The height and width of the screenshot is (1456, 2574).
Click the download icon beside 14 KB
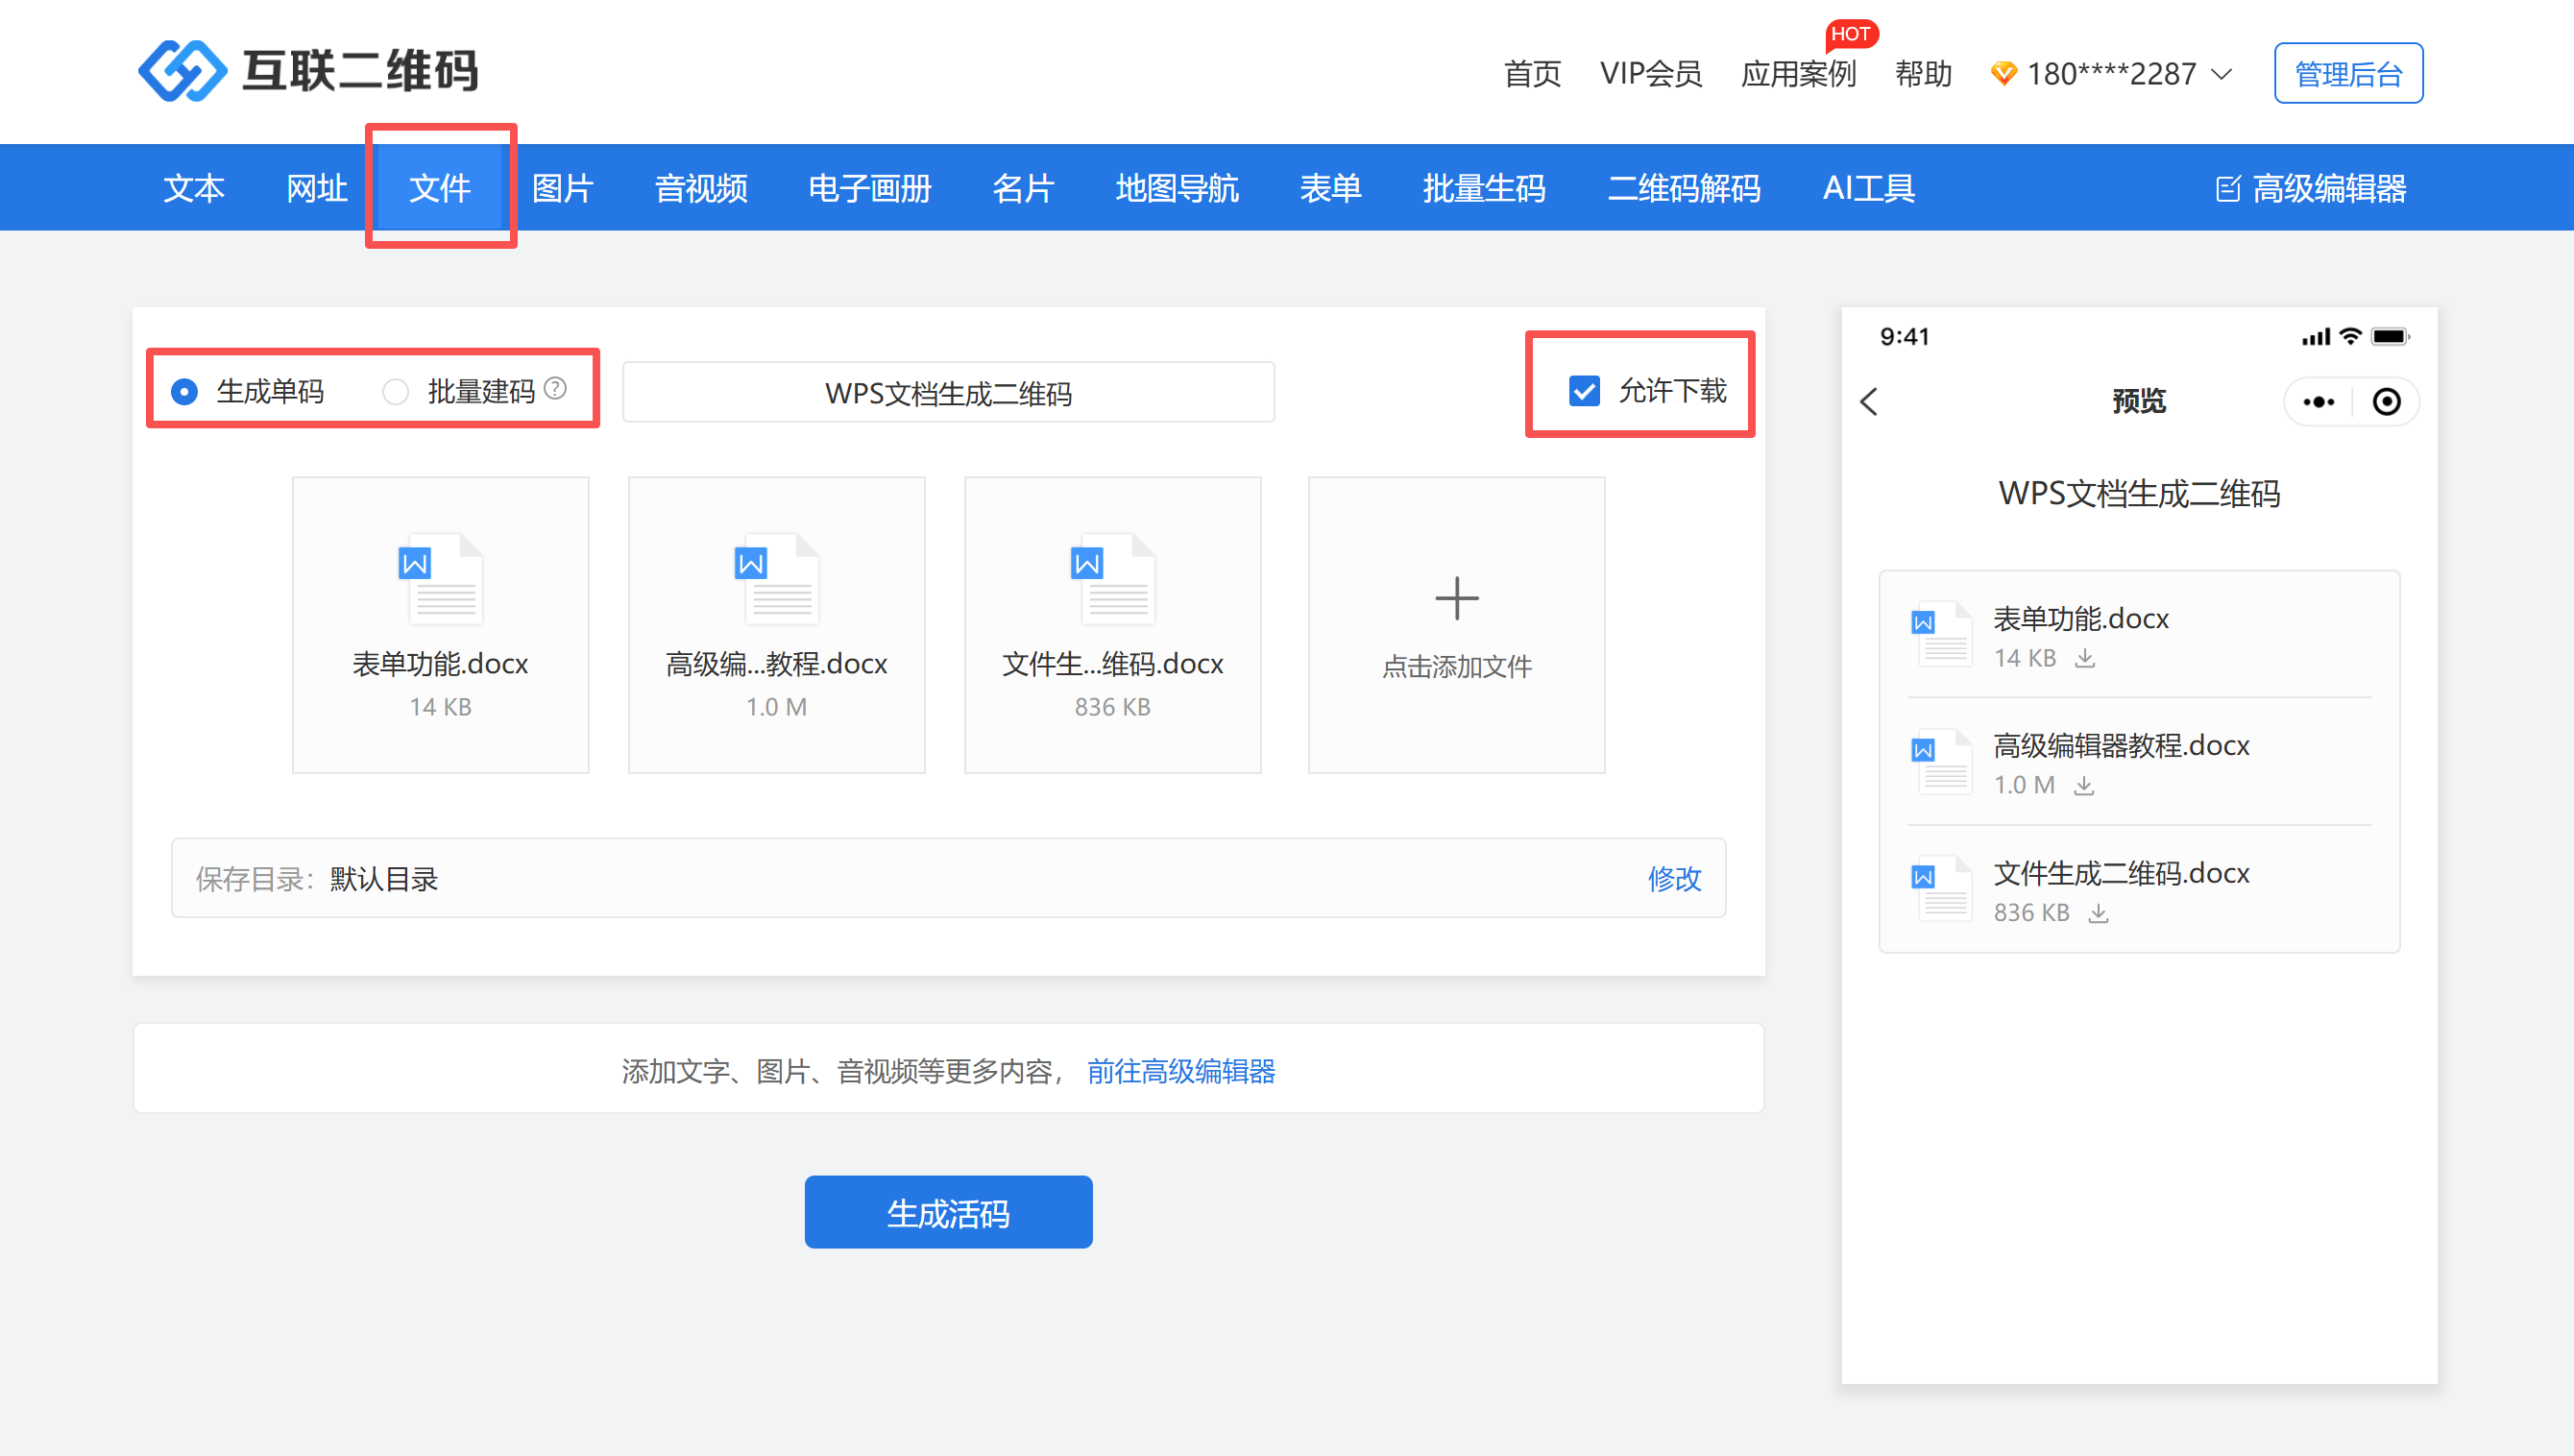2084,658
